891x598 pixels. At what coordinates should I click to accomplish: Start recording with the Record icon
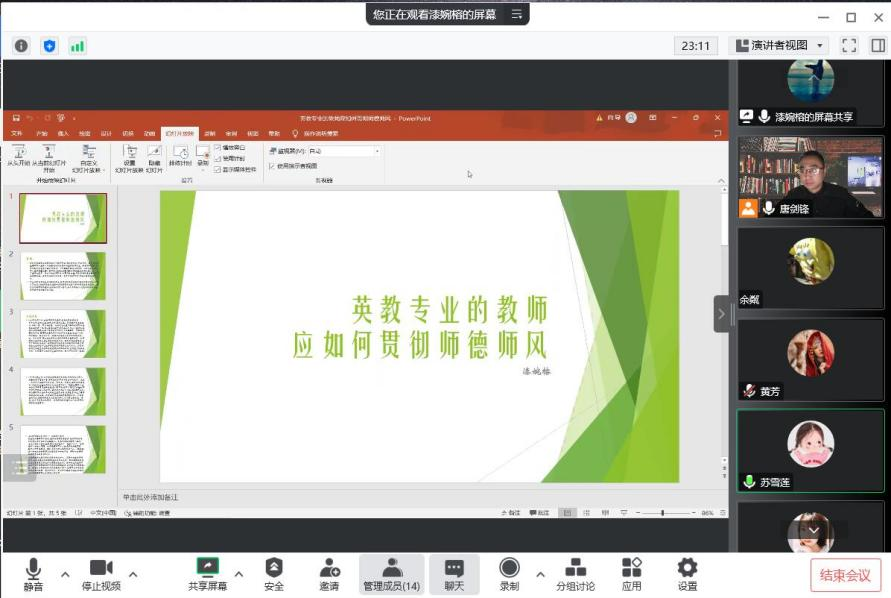pos(510,568)
